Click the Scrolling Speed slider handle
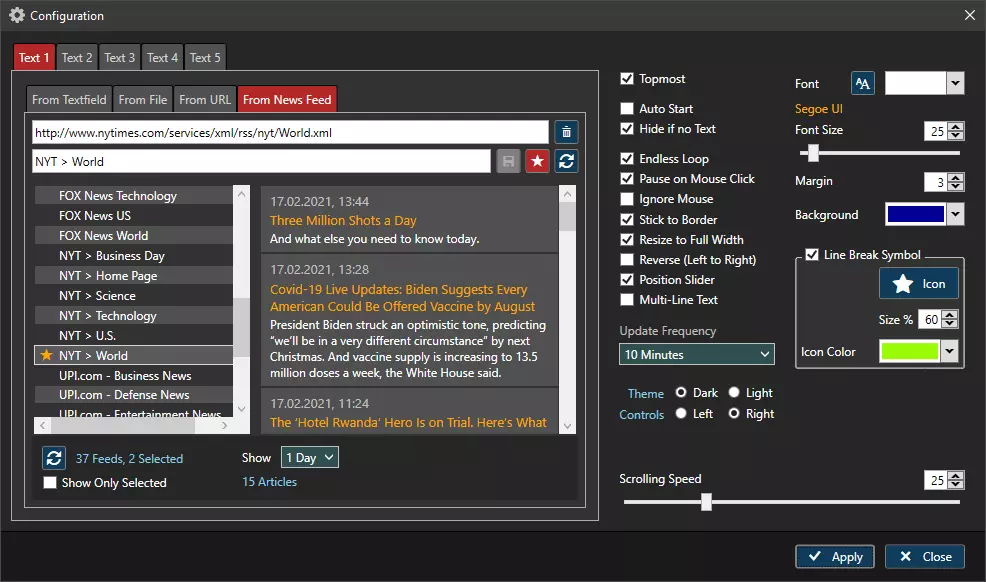986x582 pixels. point(706,502)
